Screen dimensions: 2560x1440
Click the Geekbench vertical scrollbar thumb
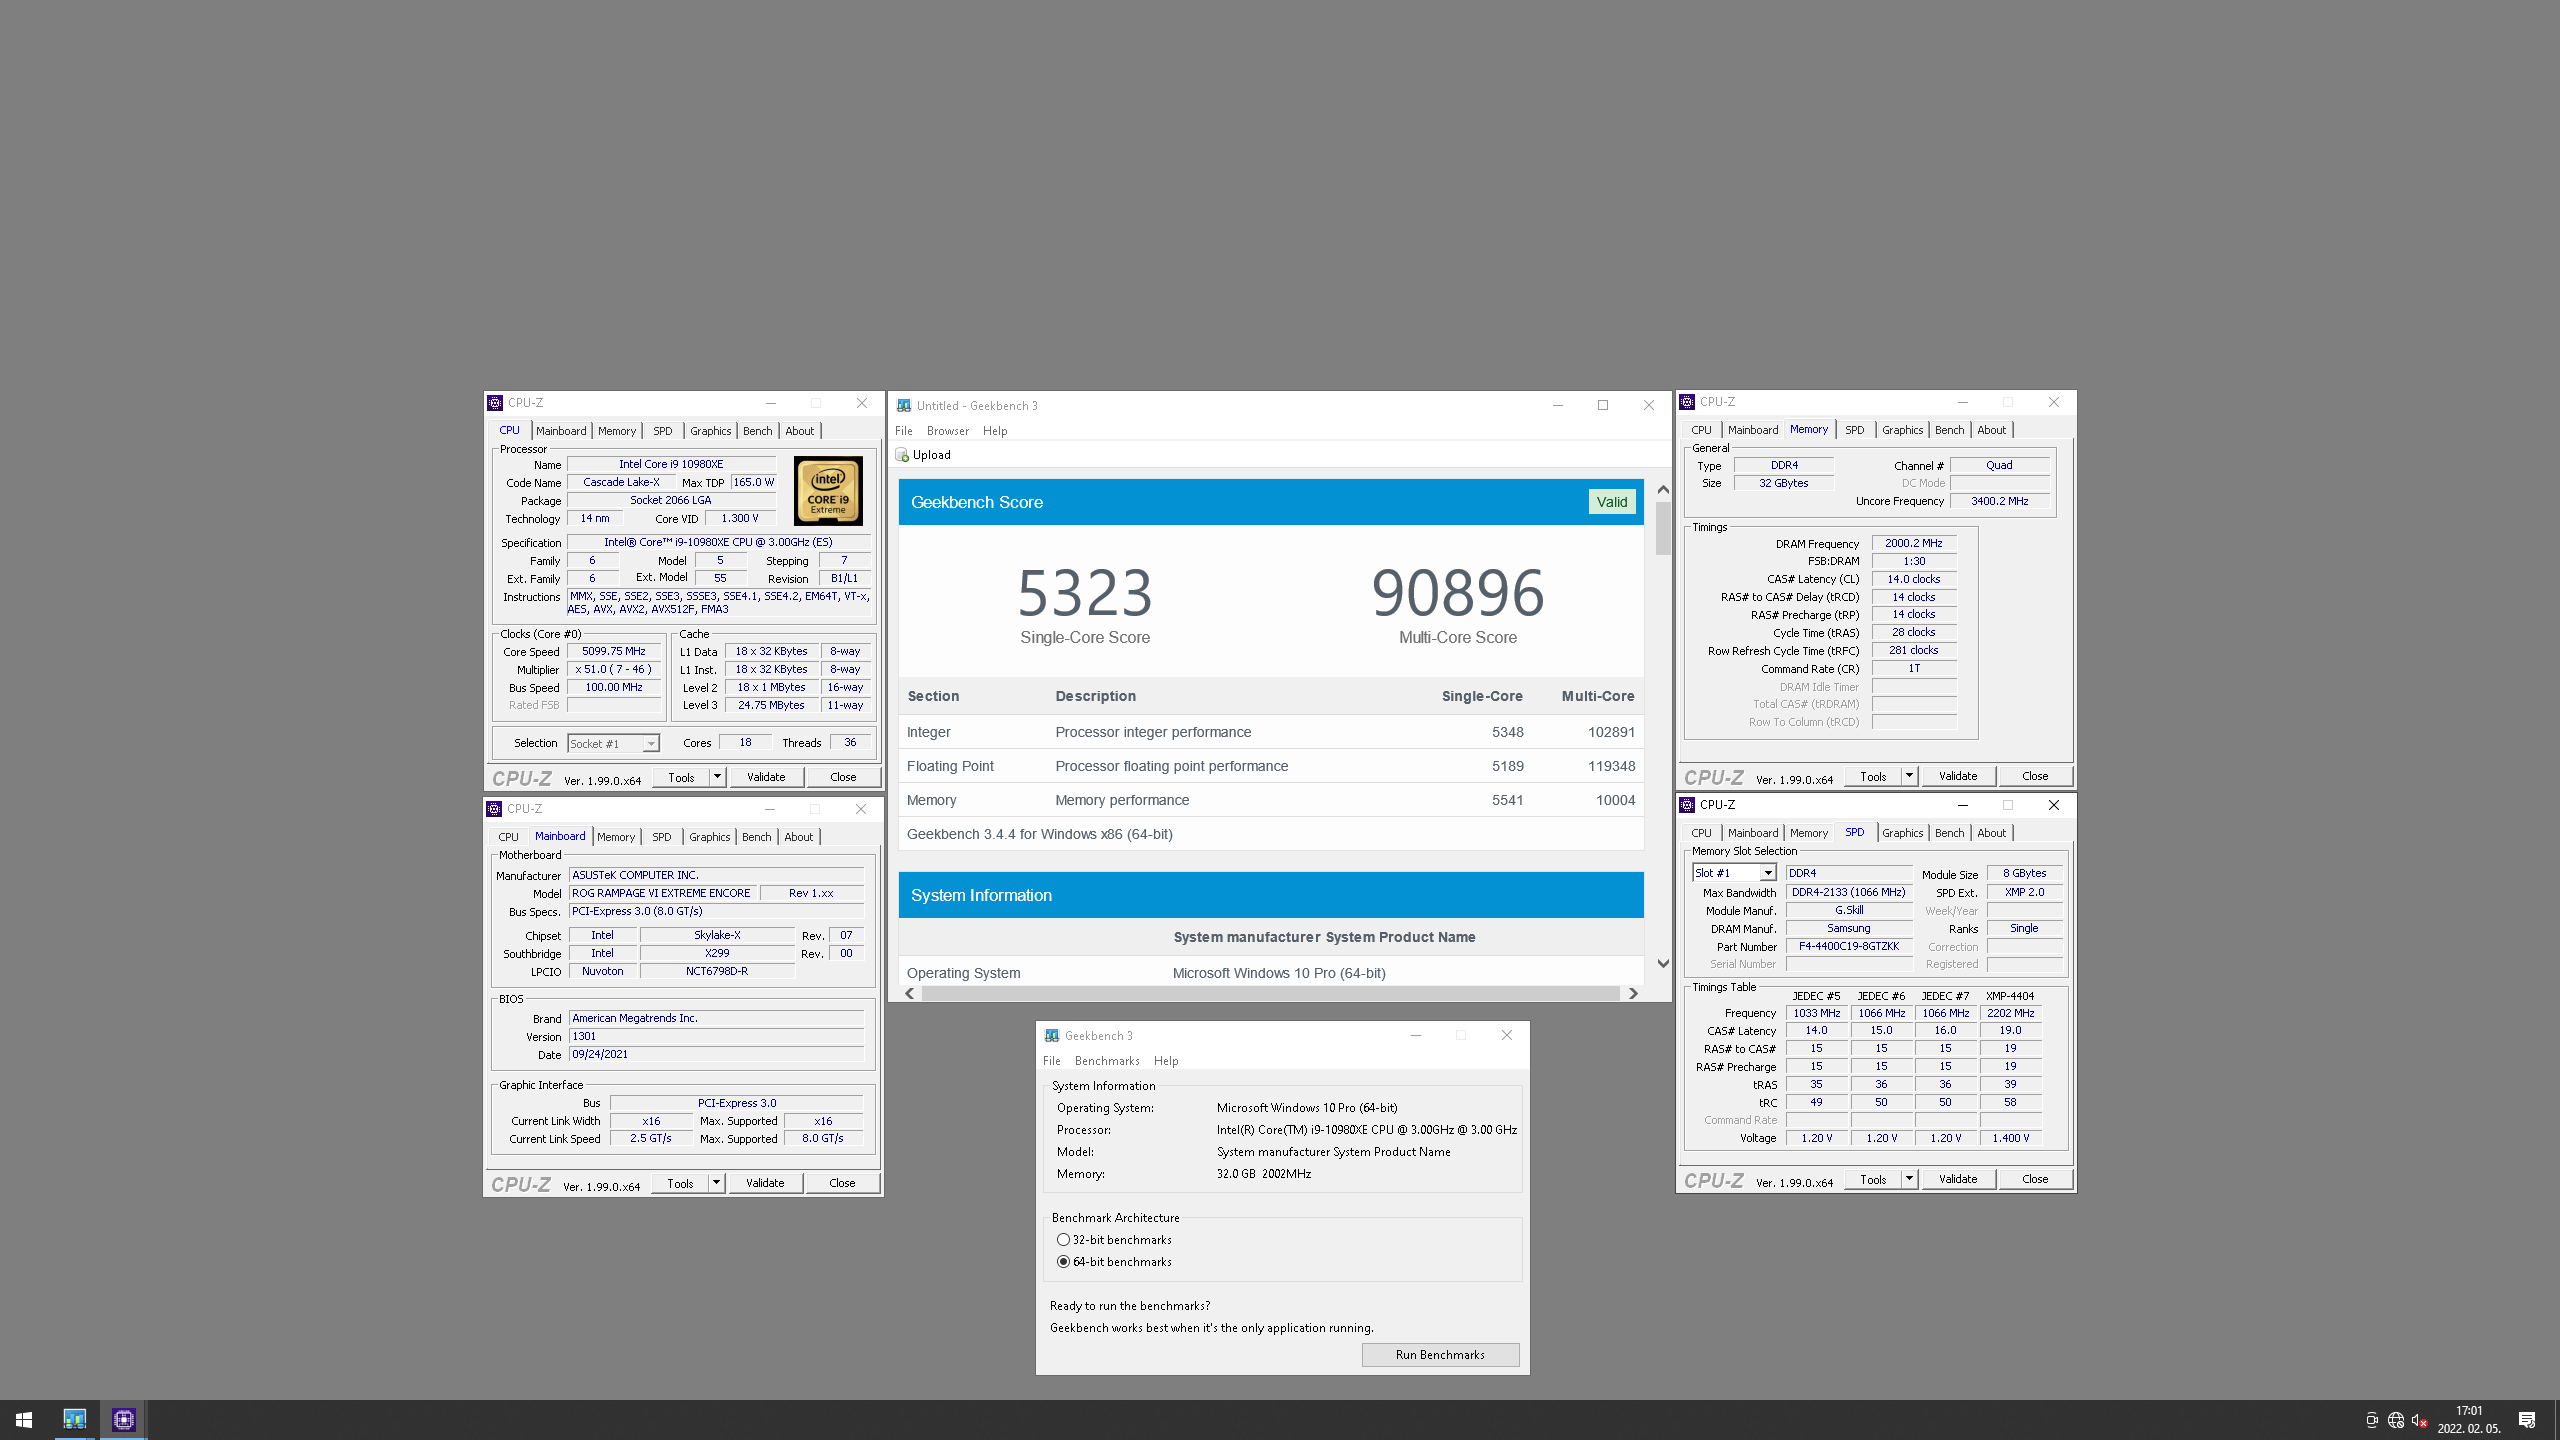(x=1663, y=528)
